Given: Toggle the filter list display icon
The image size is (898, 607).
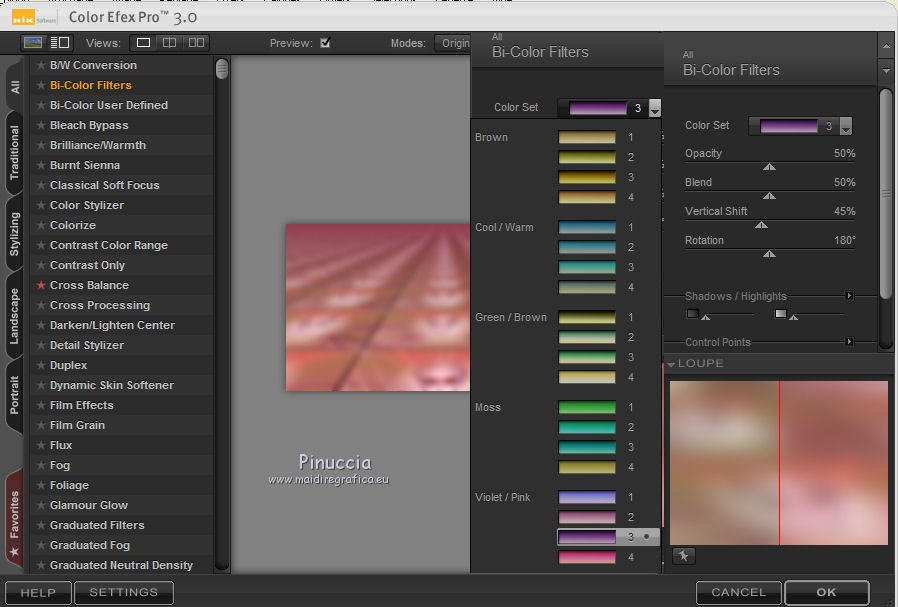Looking at the screenshot, I should (60, 42).
